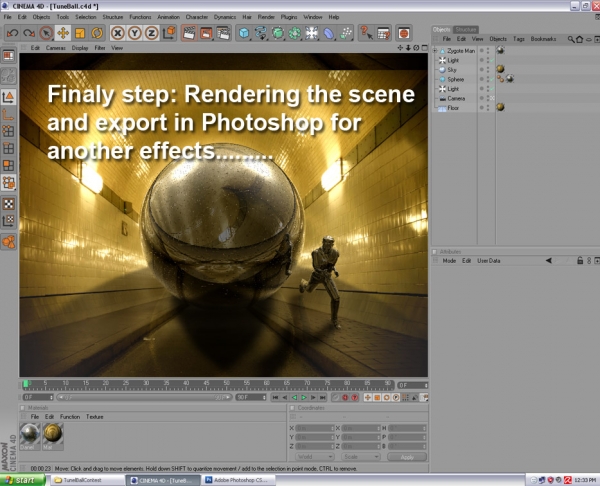Open the viewport Cameras menu
The image size is (600, 486).
coord(55,48)
